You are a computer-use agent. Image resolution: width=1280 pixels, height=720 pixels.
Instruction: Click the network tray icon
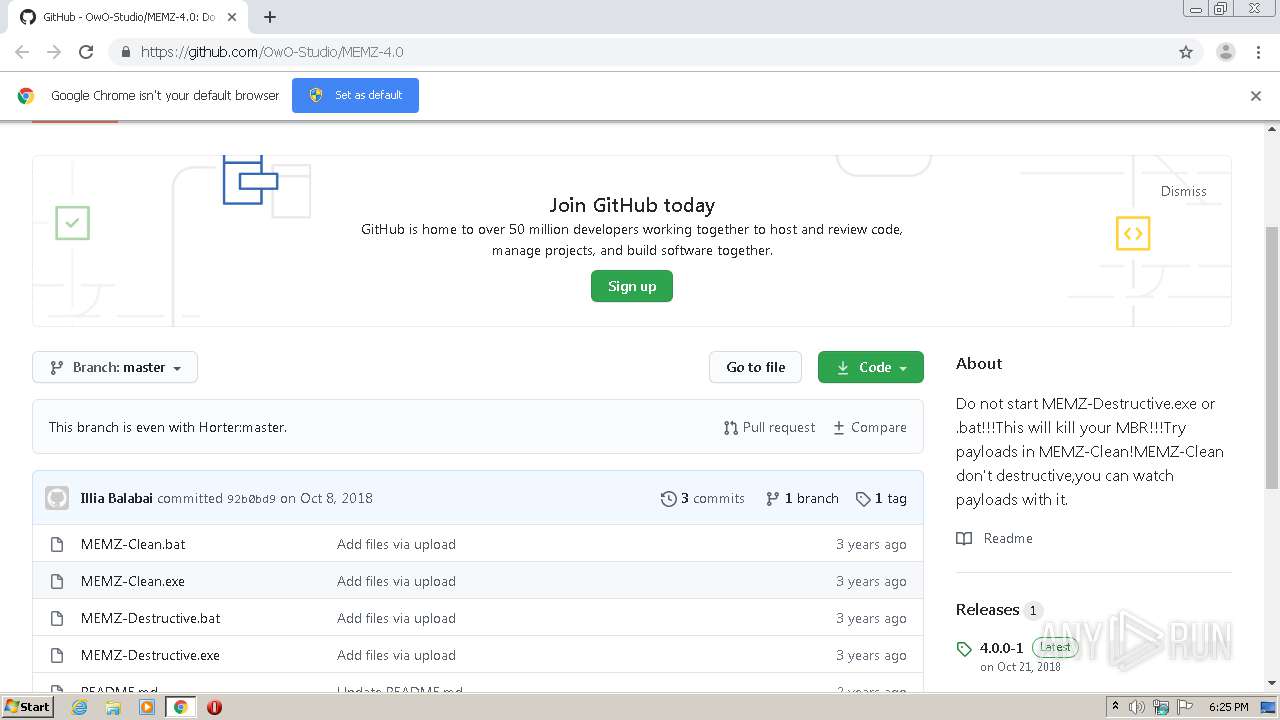pos(1161,707)
